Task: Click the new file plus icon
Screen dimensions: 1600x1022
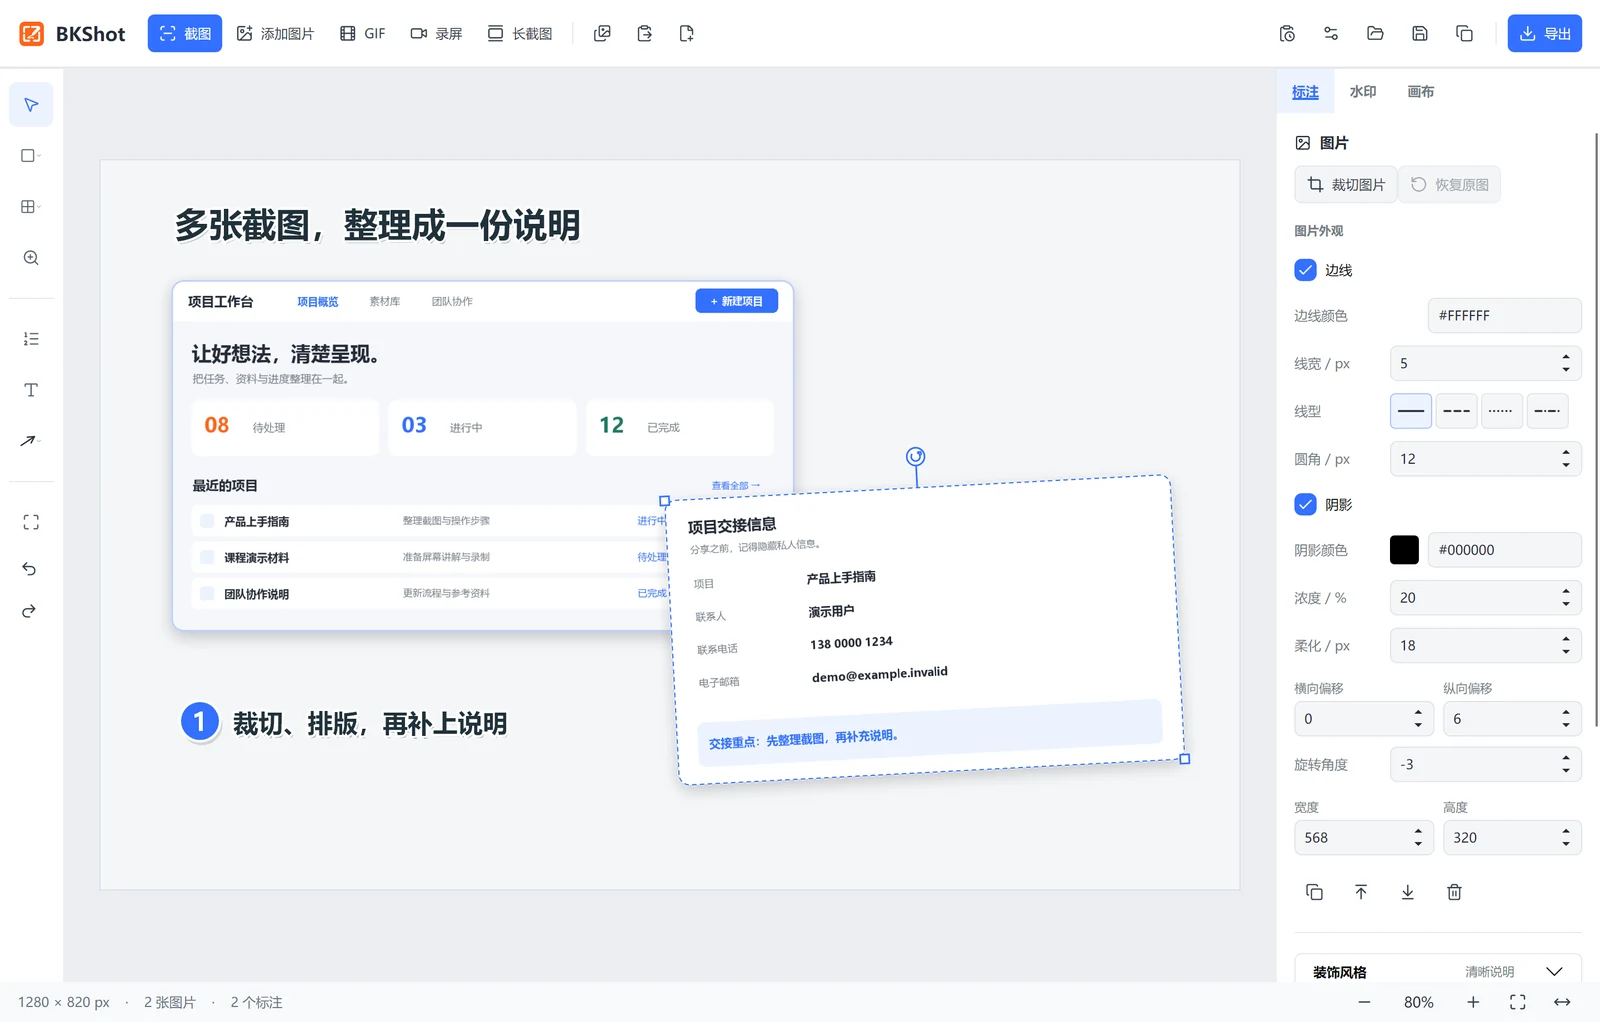Action: (x=686, y=34)
